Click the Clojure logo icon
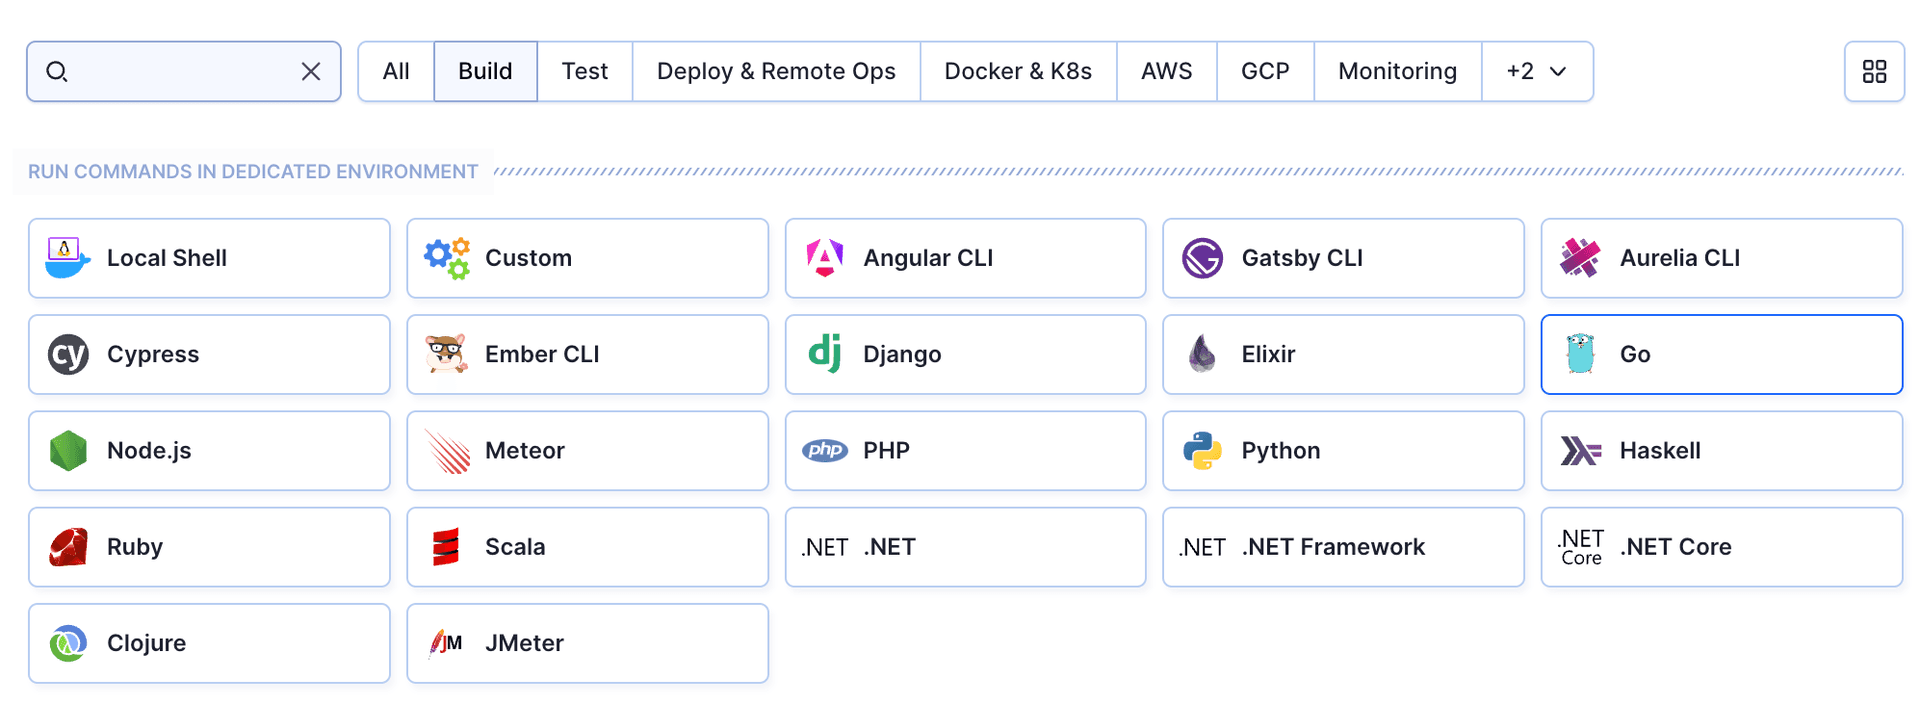The width and height of the screenshot is (1920, 709). [x=68, y=643]
